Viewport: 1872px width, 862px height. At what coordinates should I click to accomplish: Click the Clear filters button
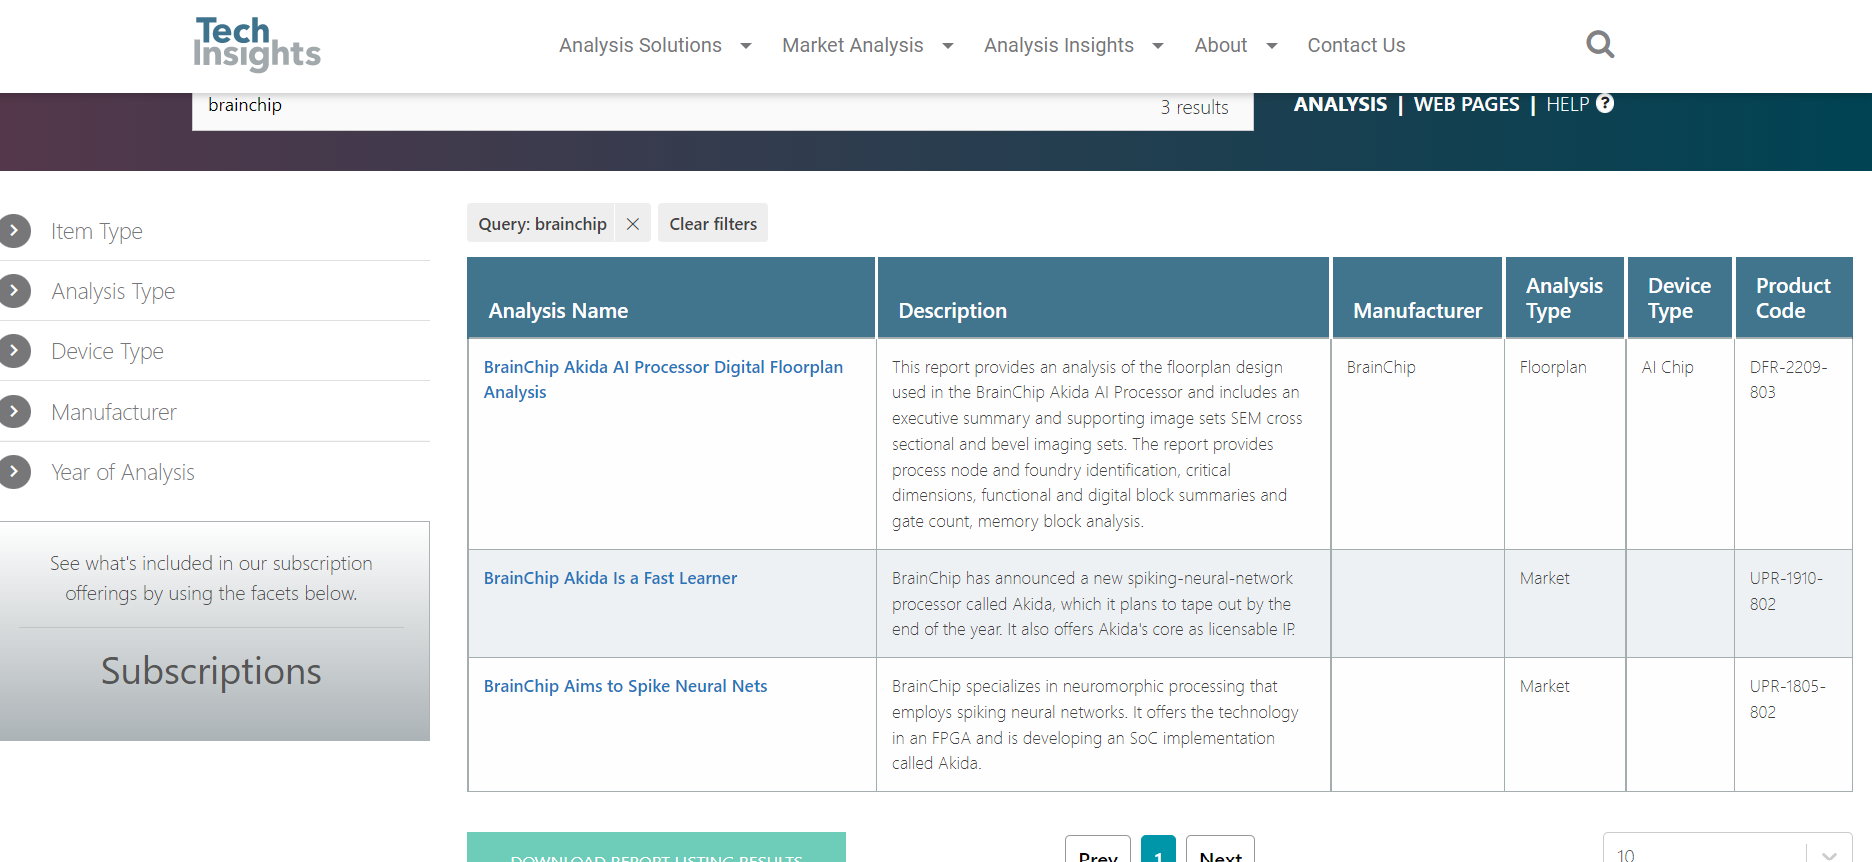pyautogui.click(x=713, y=224)
